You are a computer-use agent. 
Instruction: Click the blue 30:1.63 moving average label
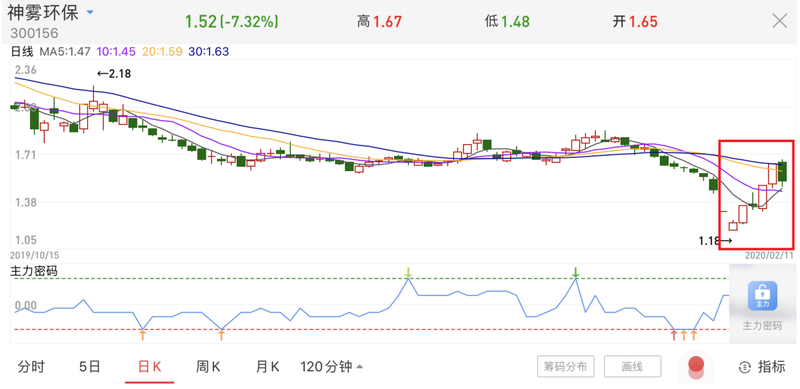click(x=209, y=52)
